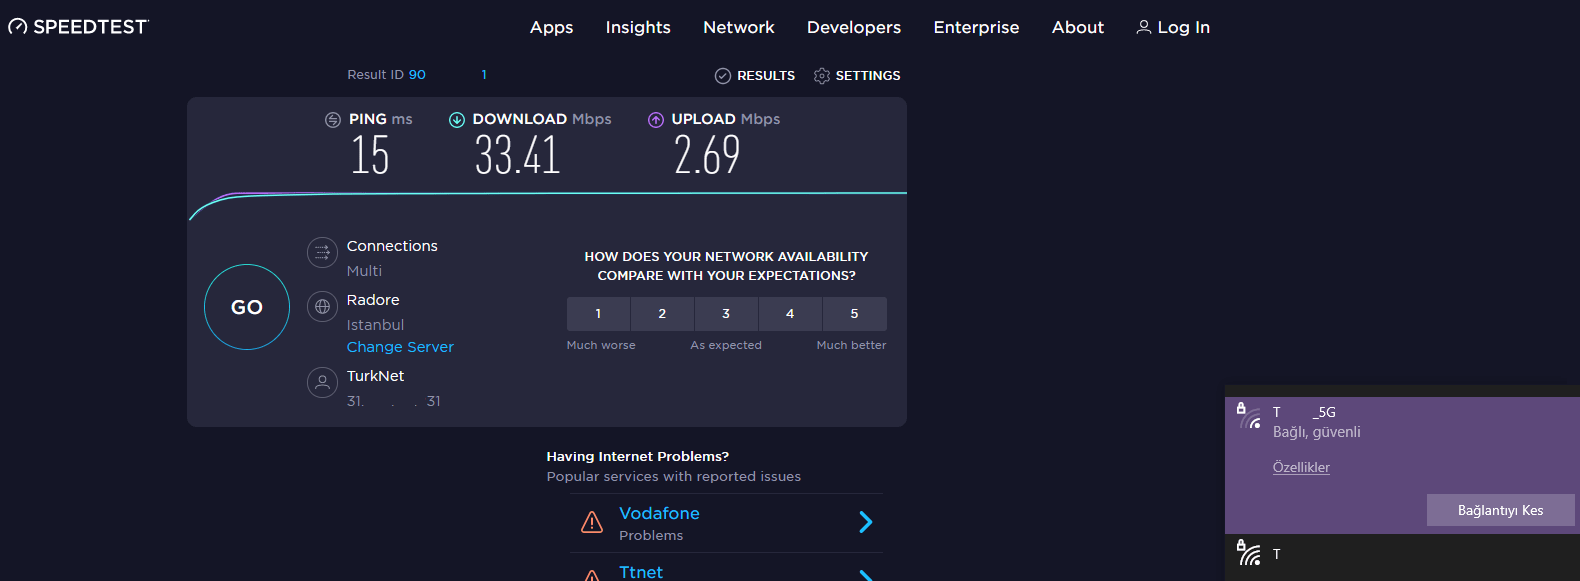1580x581 pixels.
Task: Click the Change Server link
Action: (400, 347)
